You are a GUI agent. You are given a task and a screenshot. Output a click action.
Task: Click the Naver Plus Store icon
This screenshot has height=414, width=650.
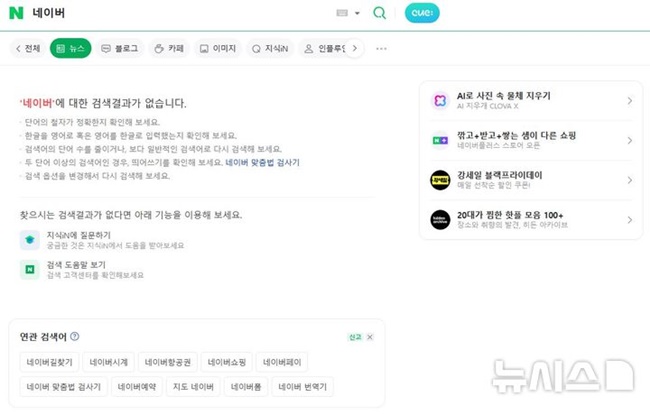point(440,140)
